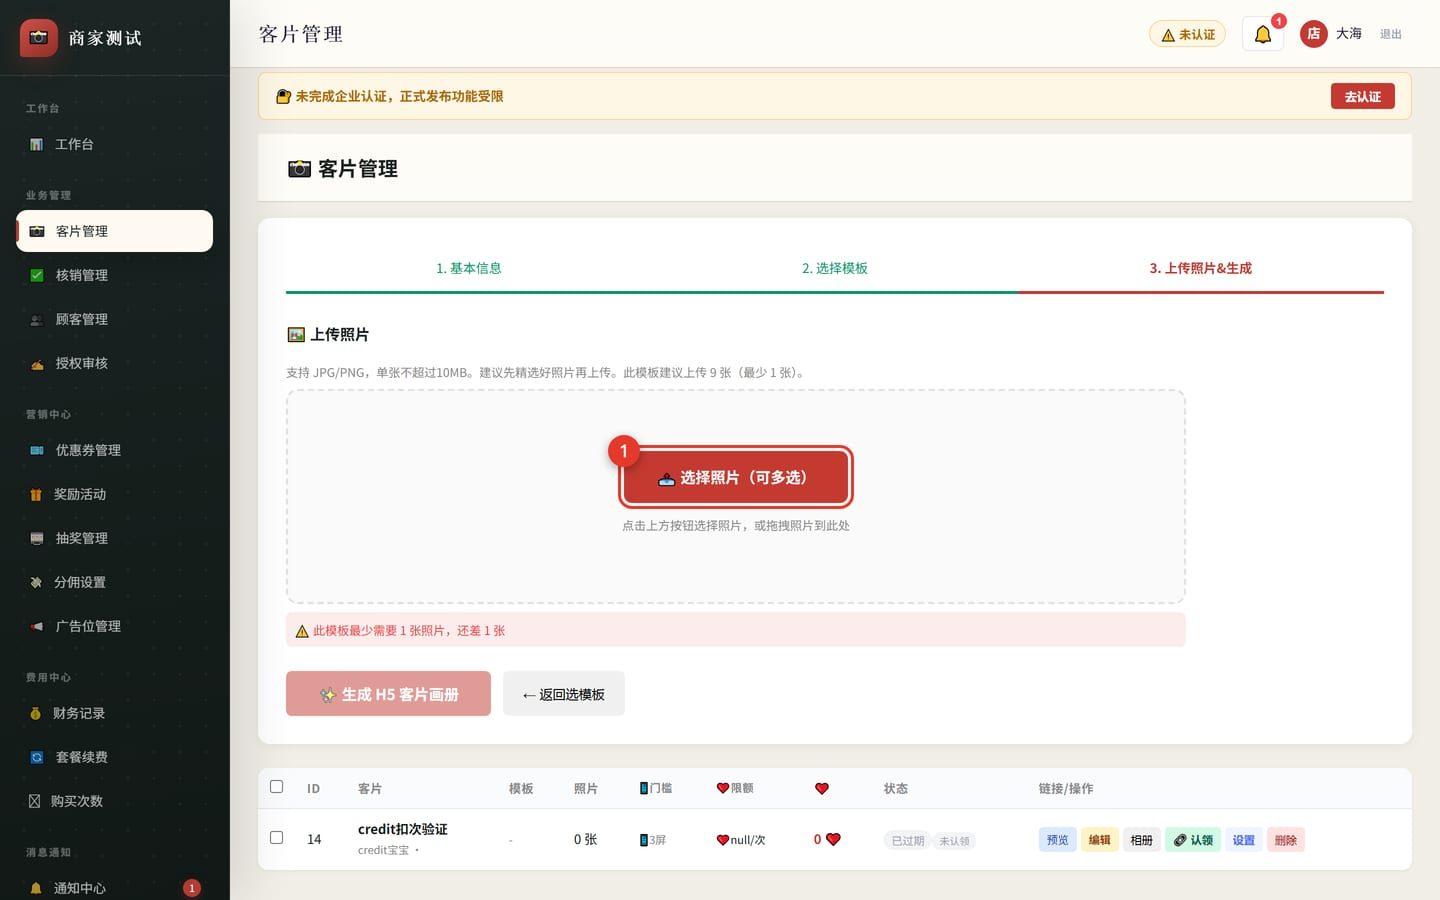The width and height of the screenshot is (1440, 900).
Task: Click 生成 H5 客片画册 button
Action: pyautogui.click(x=388, y=693)
